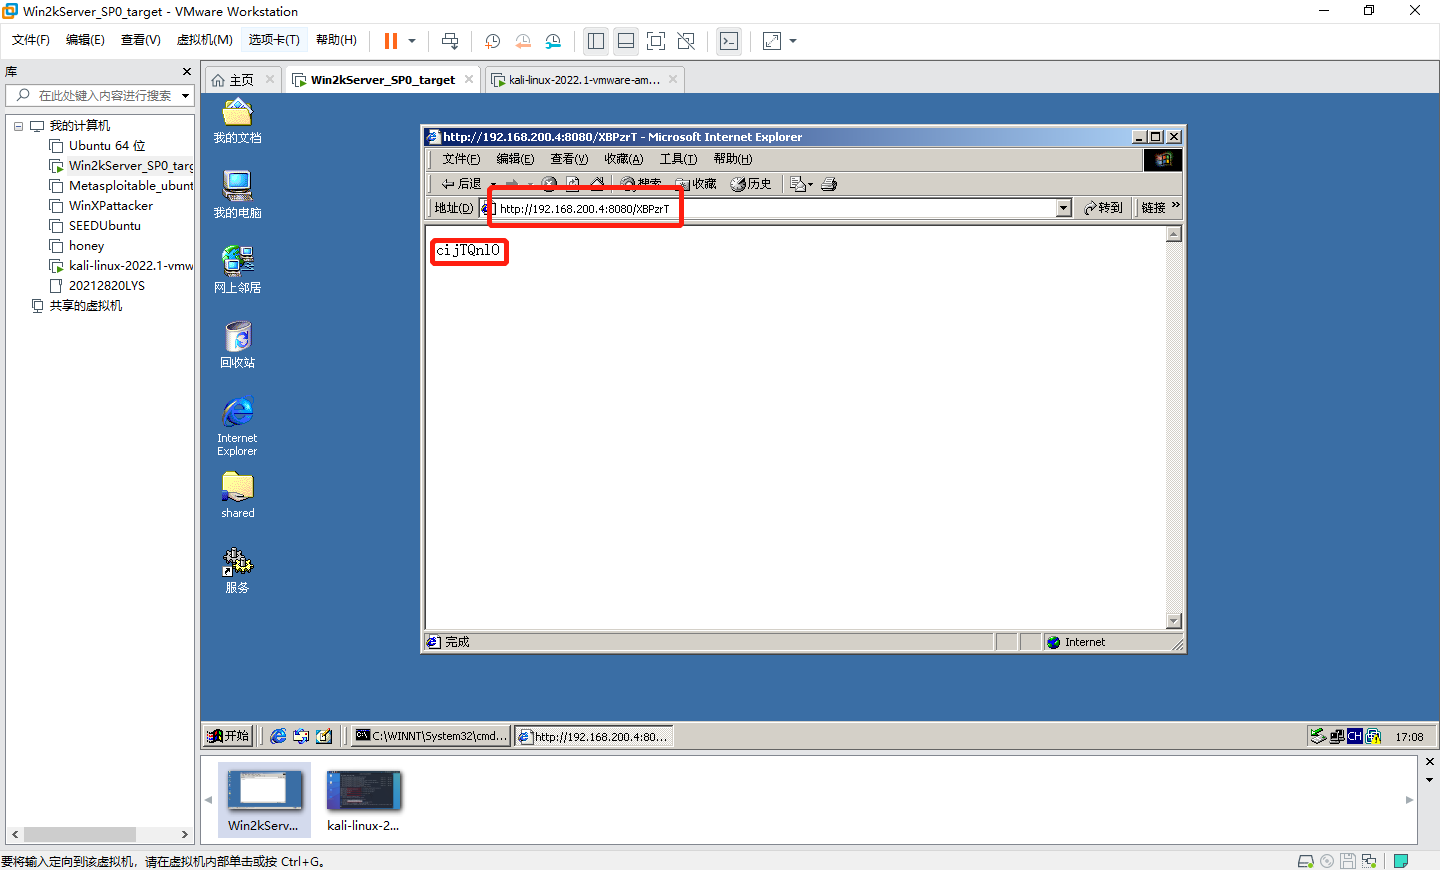Image resolution: width=1440 pixels, height=870 pixels.
Task: Open the library search dropdown arrow
Action: [x=186, y=96]
